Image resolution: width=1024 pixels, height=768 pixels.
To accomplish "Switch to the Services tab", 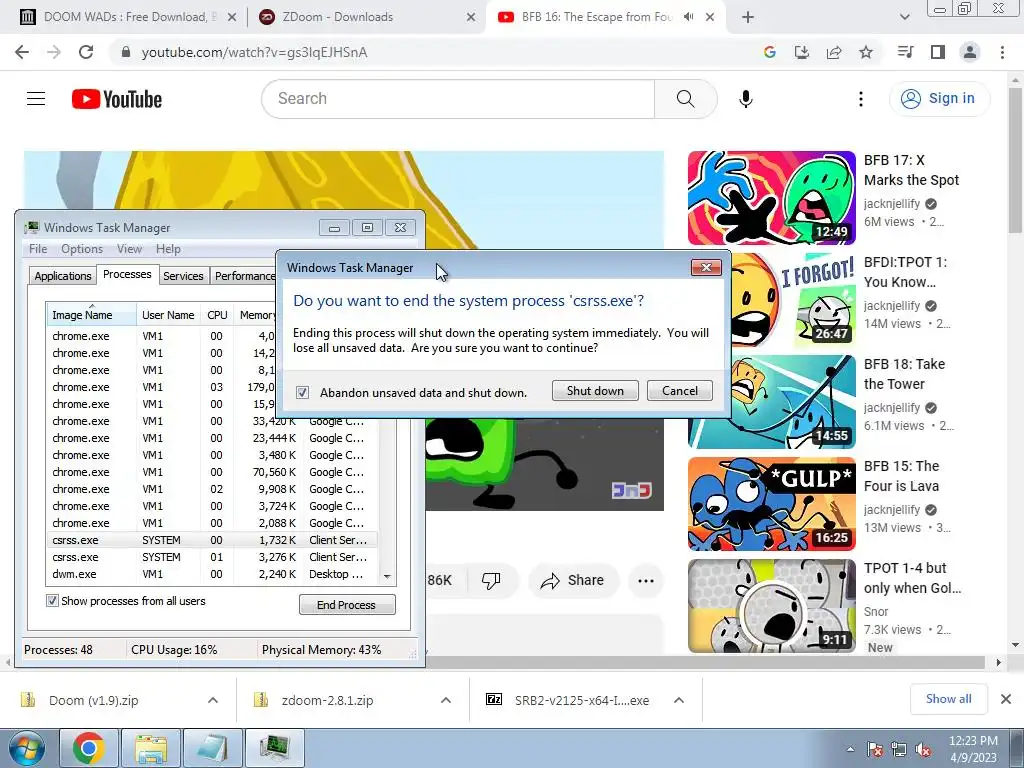I will point(183,276).
